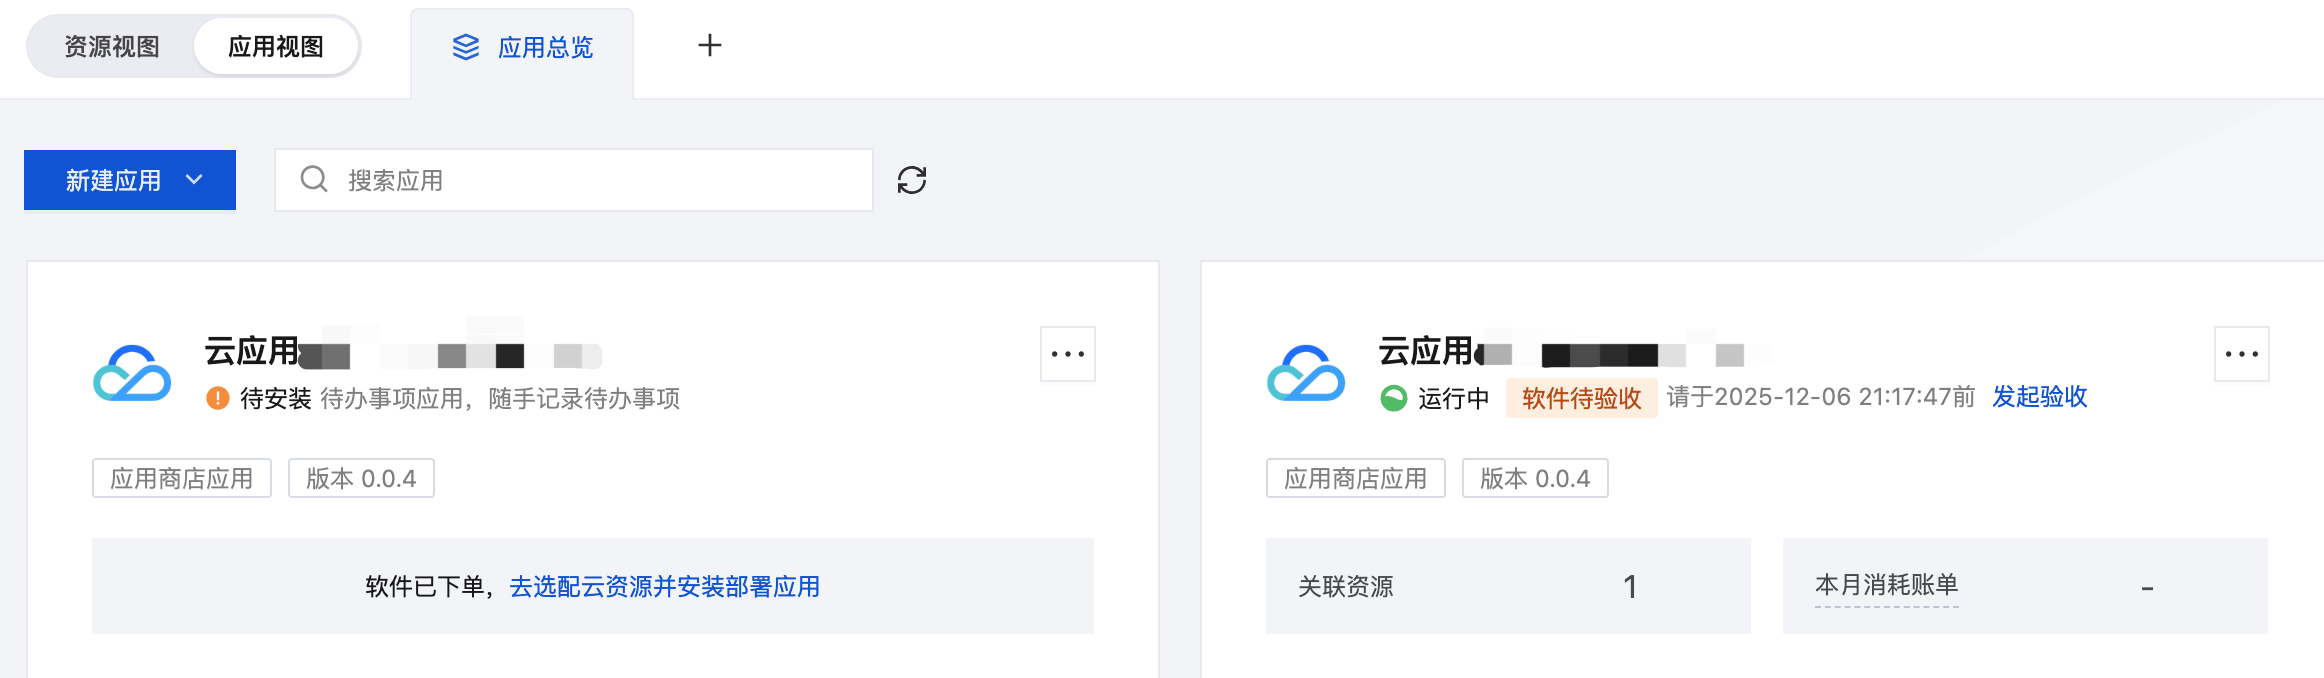The width and height of the screenshot is (2324, 678).
Task: Click the orange 待安装 warning status icon
Action: tap(217, 398)
